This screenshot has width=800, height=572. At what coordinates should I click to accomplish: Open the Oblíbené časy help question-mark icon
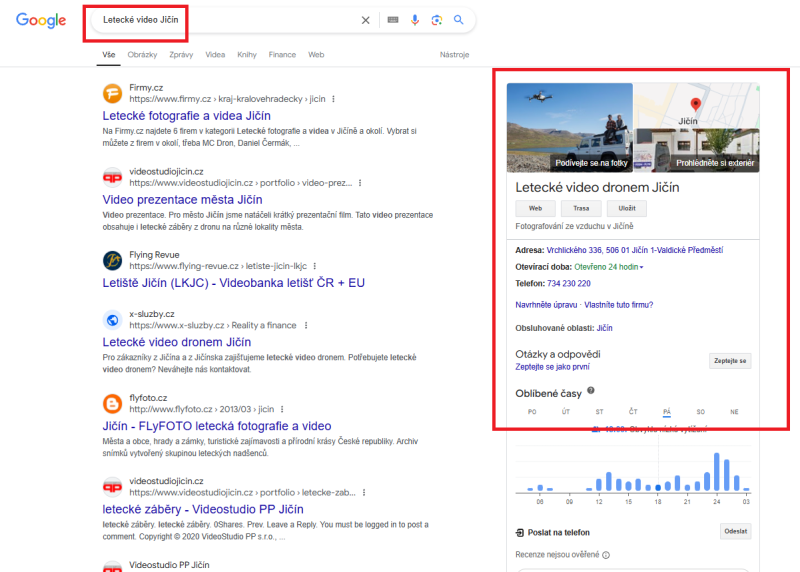(591, 391)
